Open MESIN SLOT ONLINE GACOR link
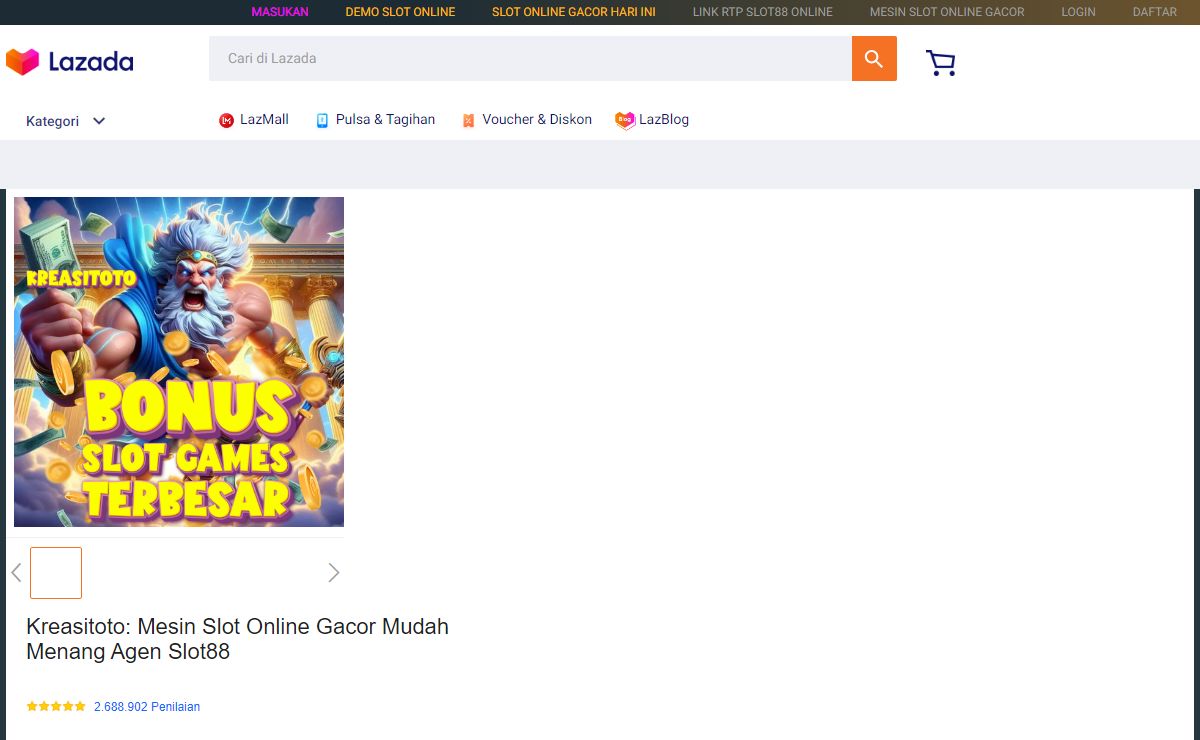The height and width of the screenshot is (740, 1200). pyautogui.click(x=947, y=12)
